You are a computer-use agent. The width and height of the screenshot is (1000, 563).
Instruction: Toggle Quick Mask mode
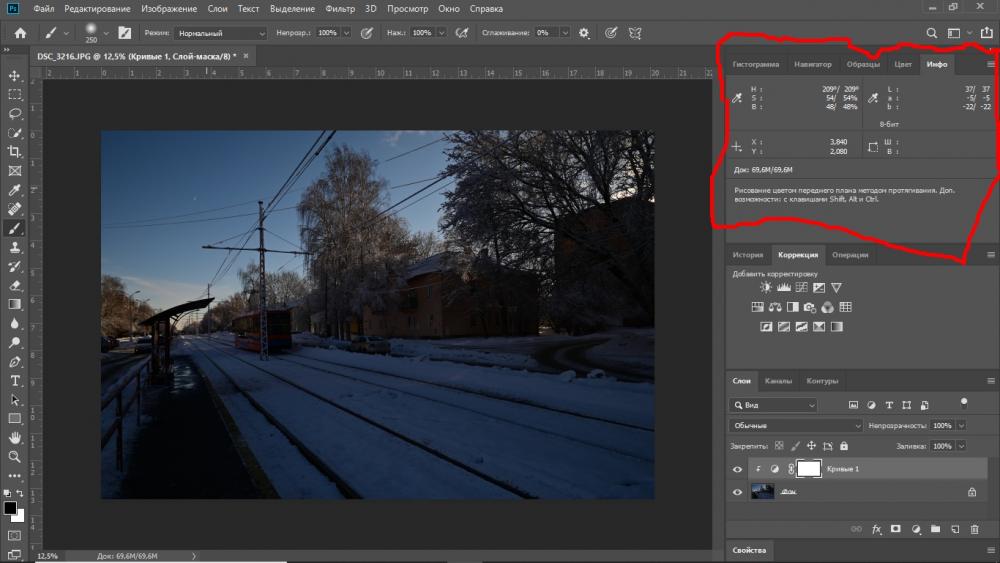click(14, 536)
